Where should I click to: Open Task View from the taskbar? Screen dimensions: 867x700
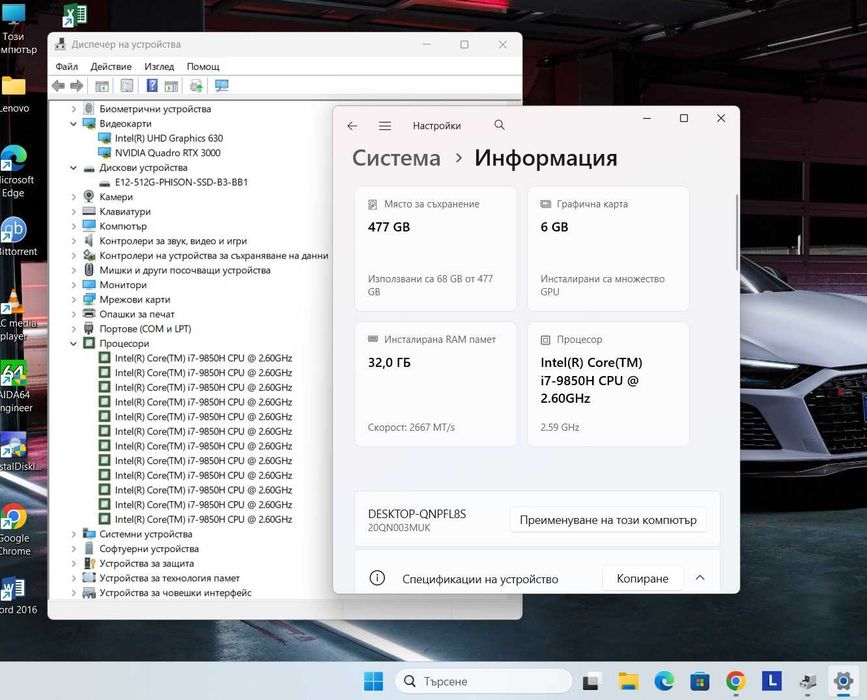[x=592, y=682]
